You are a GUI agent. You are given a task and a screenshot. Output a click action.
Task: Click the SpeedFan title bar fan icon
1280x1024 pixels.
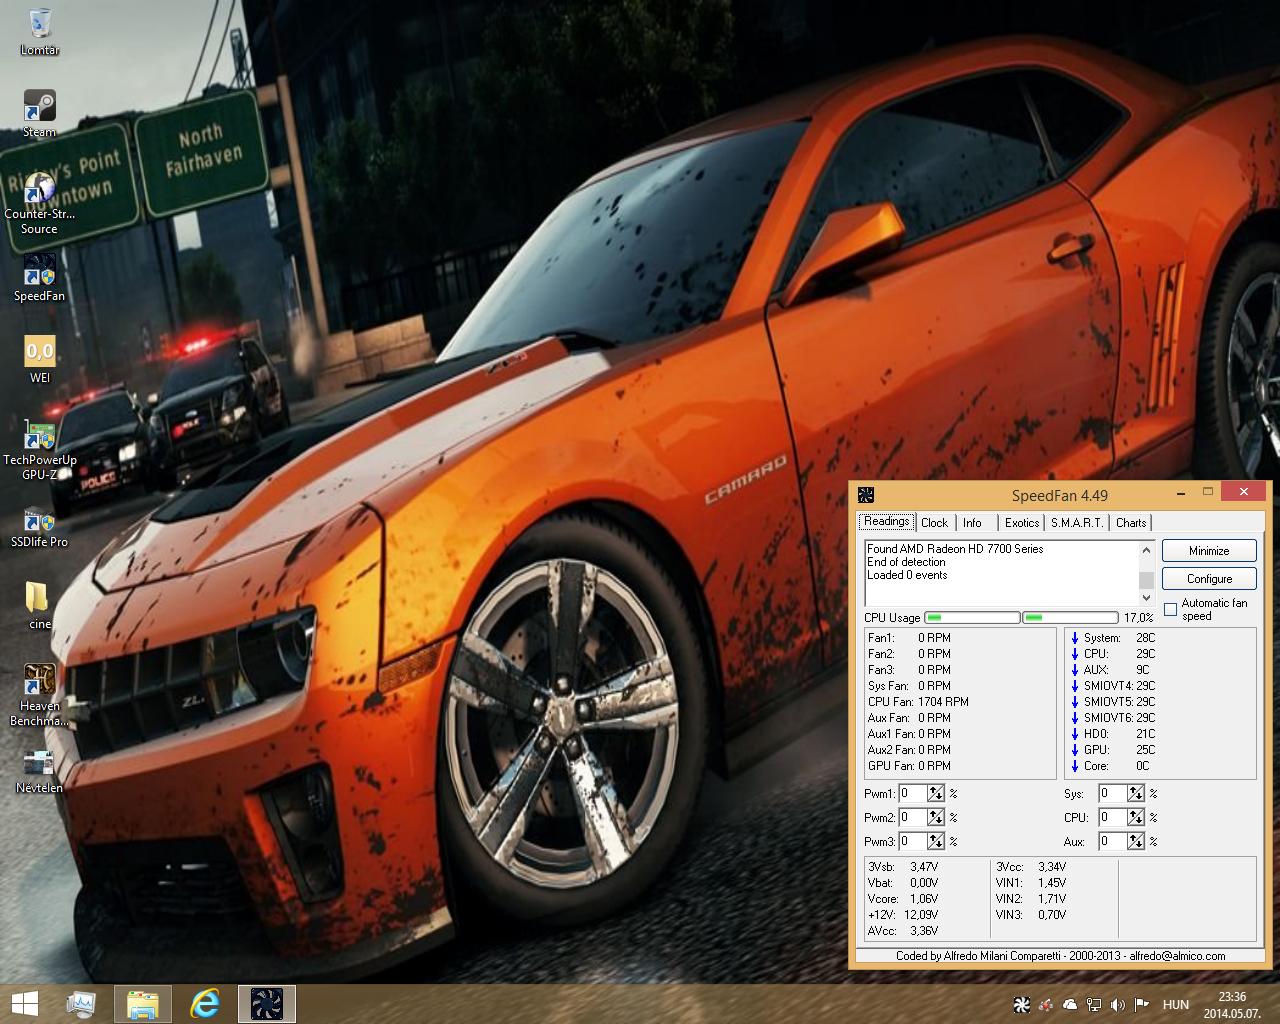[866, 494]
